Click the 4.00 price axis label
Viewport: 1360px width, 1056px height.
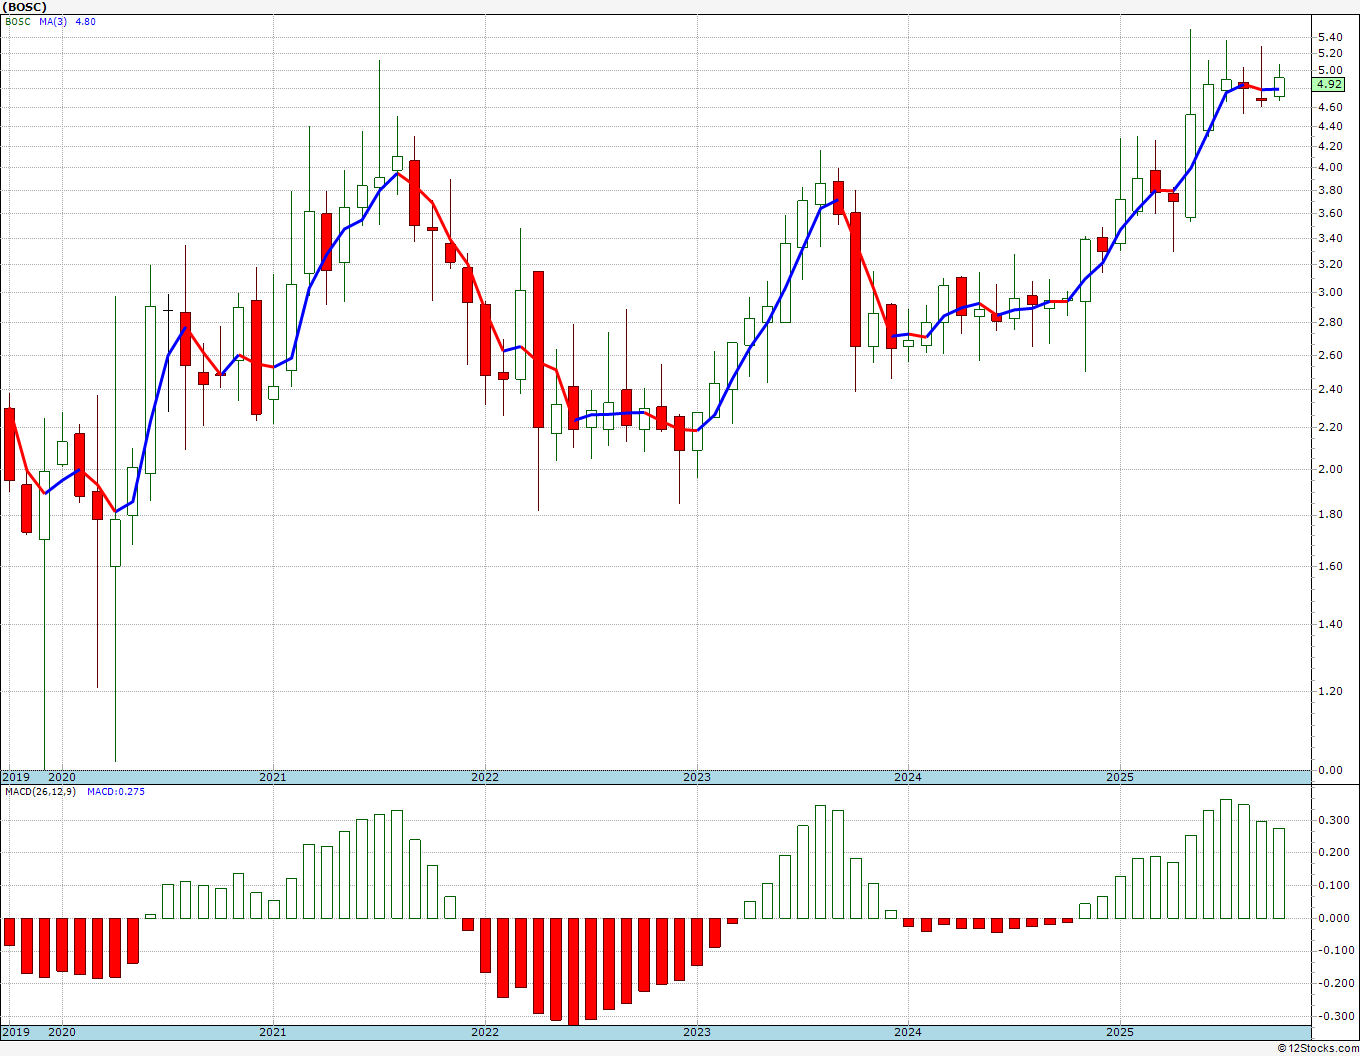(x=1330, y=168)
